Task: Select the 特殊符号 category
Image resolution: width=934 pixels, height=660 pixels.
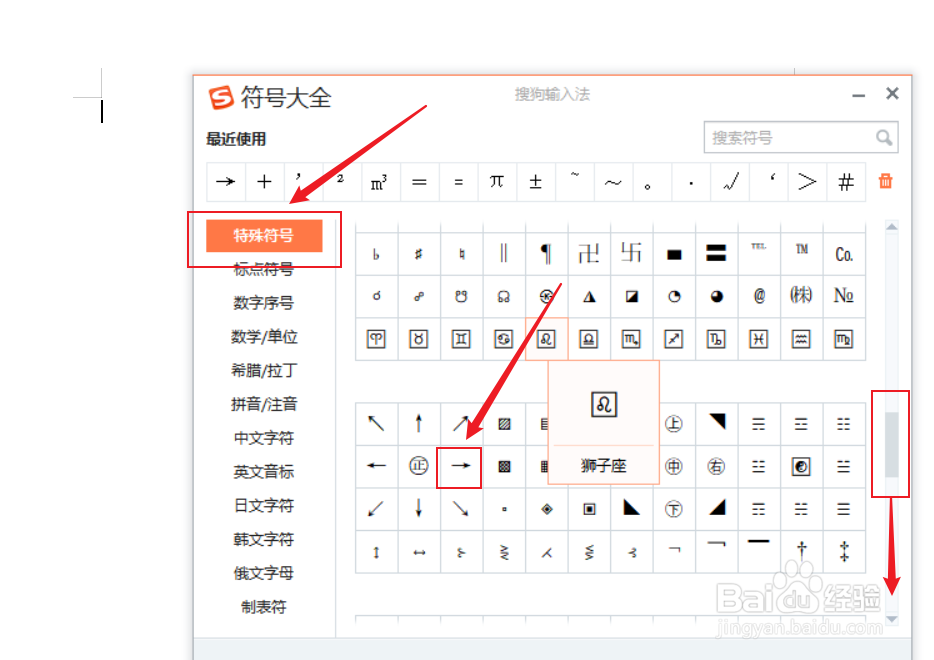Action: (x=264, y=236)
